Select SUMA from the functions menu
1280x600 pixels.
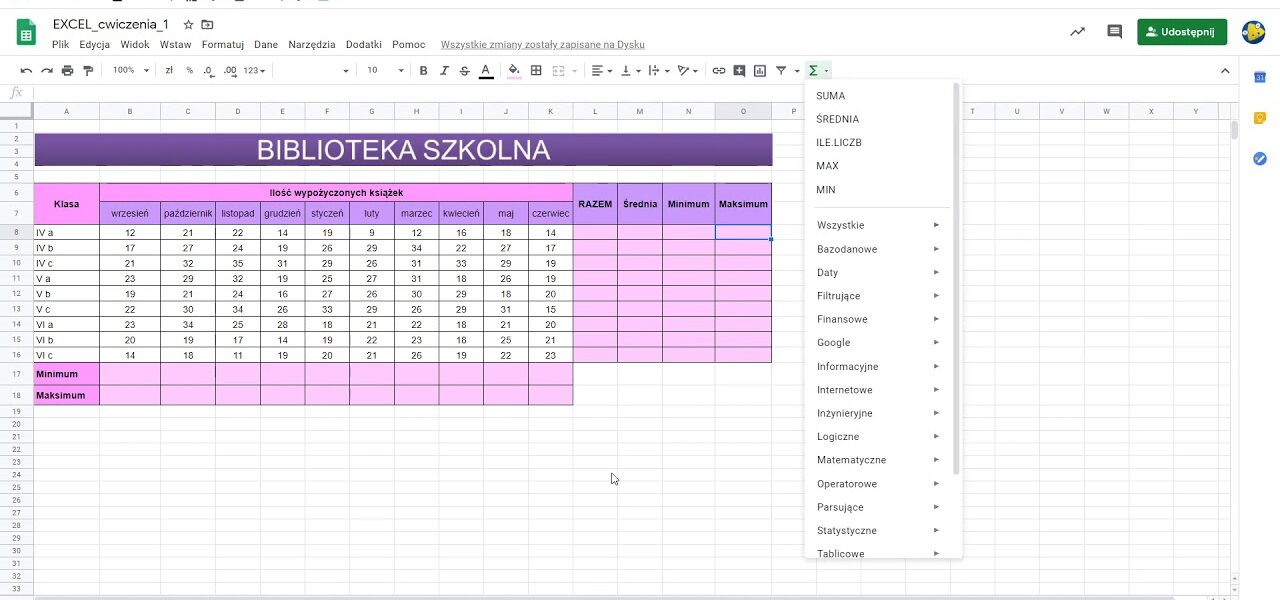[x=831, y=95]
